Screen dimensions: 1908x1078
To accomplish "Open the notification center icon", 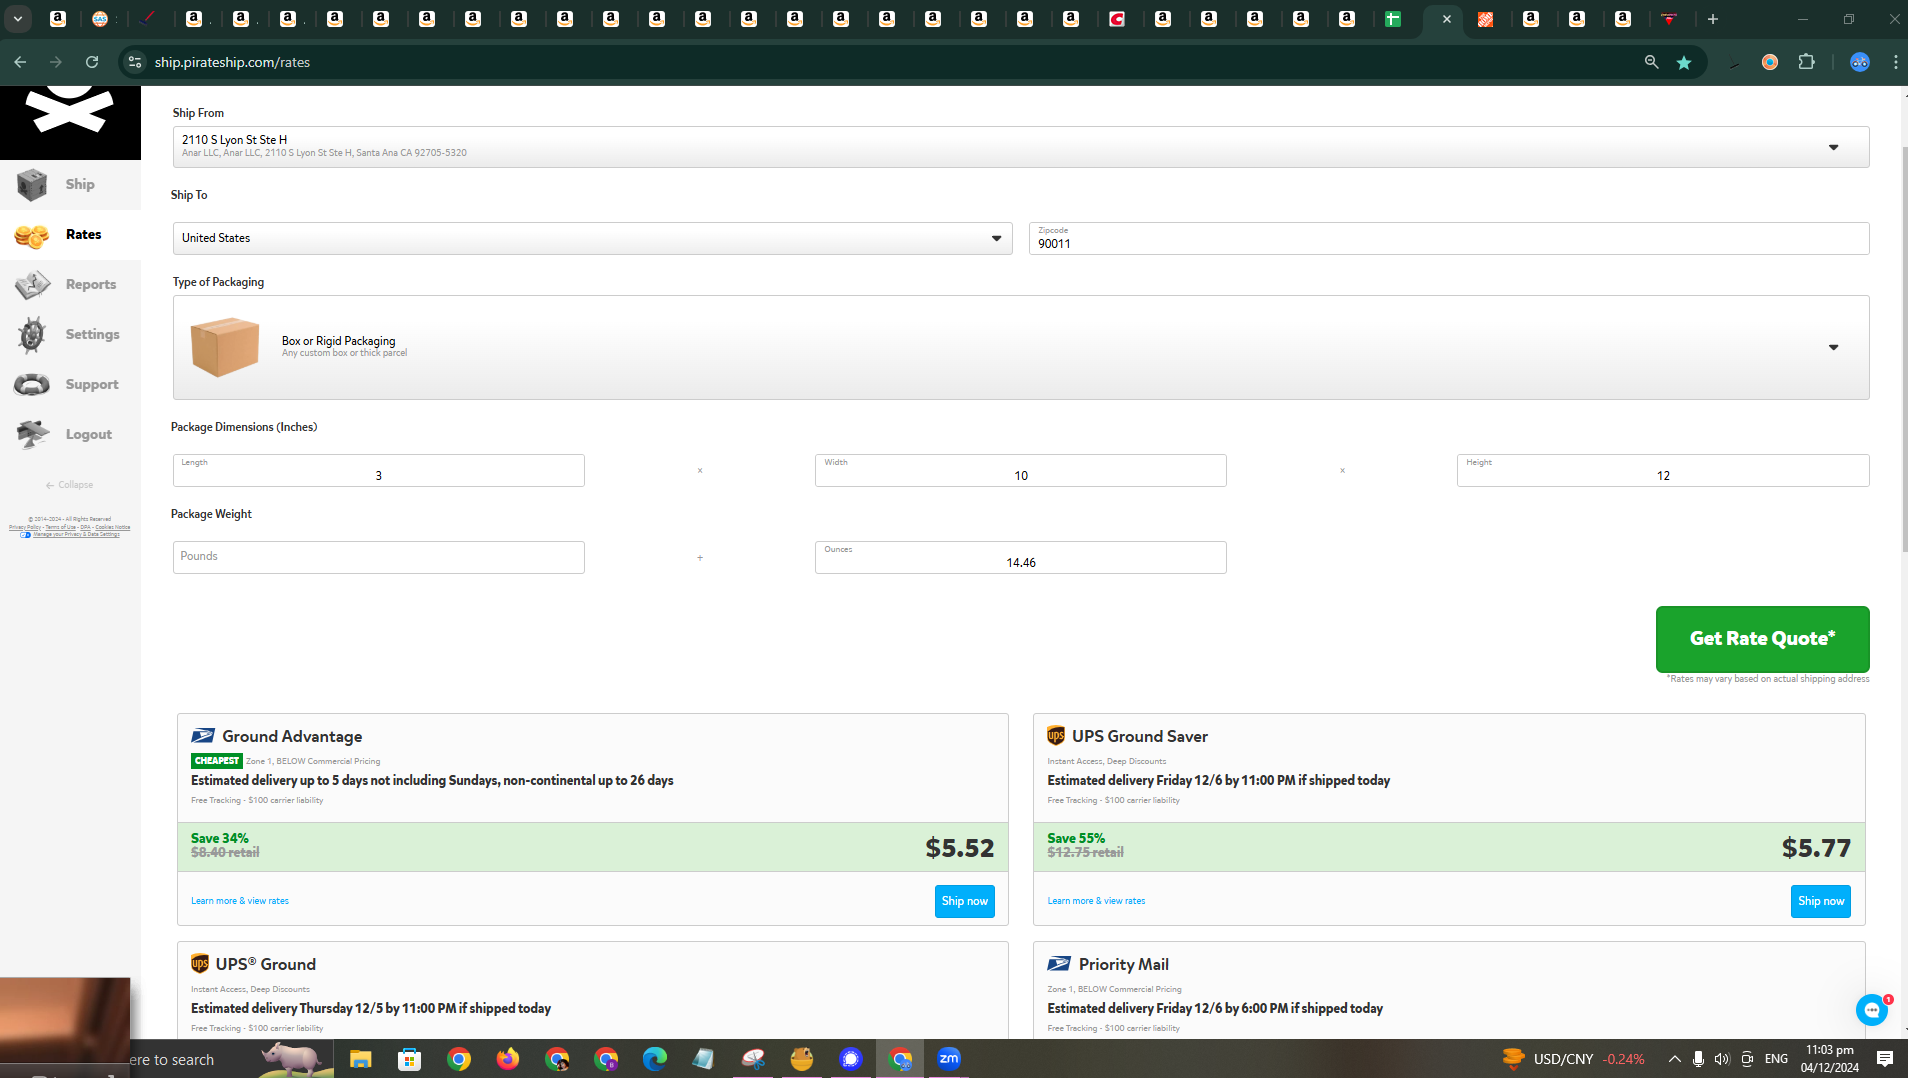I will coord(1884,1059).
